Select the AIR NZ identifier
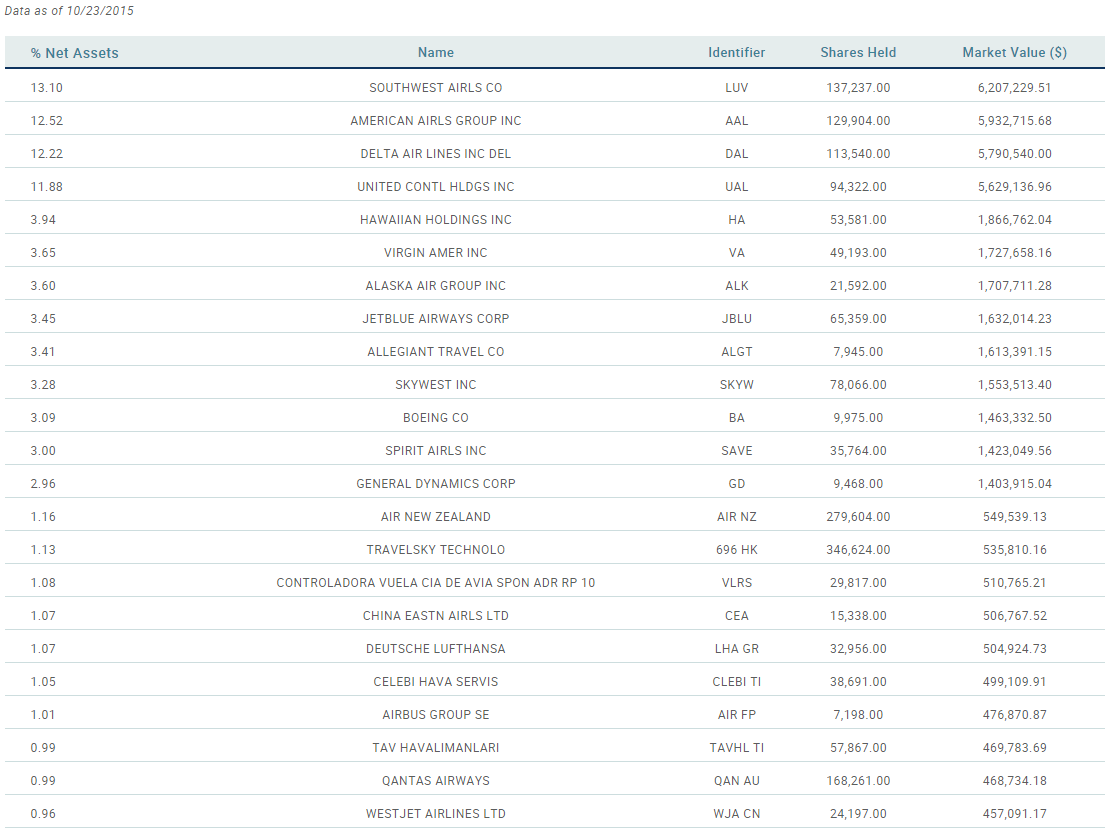The width and height of the screenshot is (1119, 838). point(736,516)
